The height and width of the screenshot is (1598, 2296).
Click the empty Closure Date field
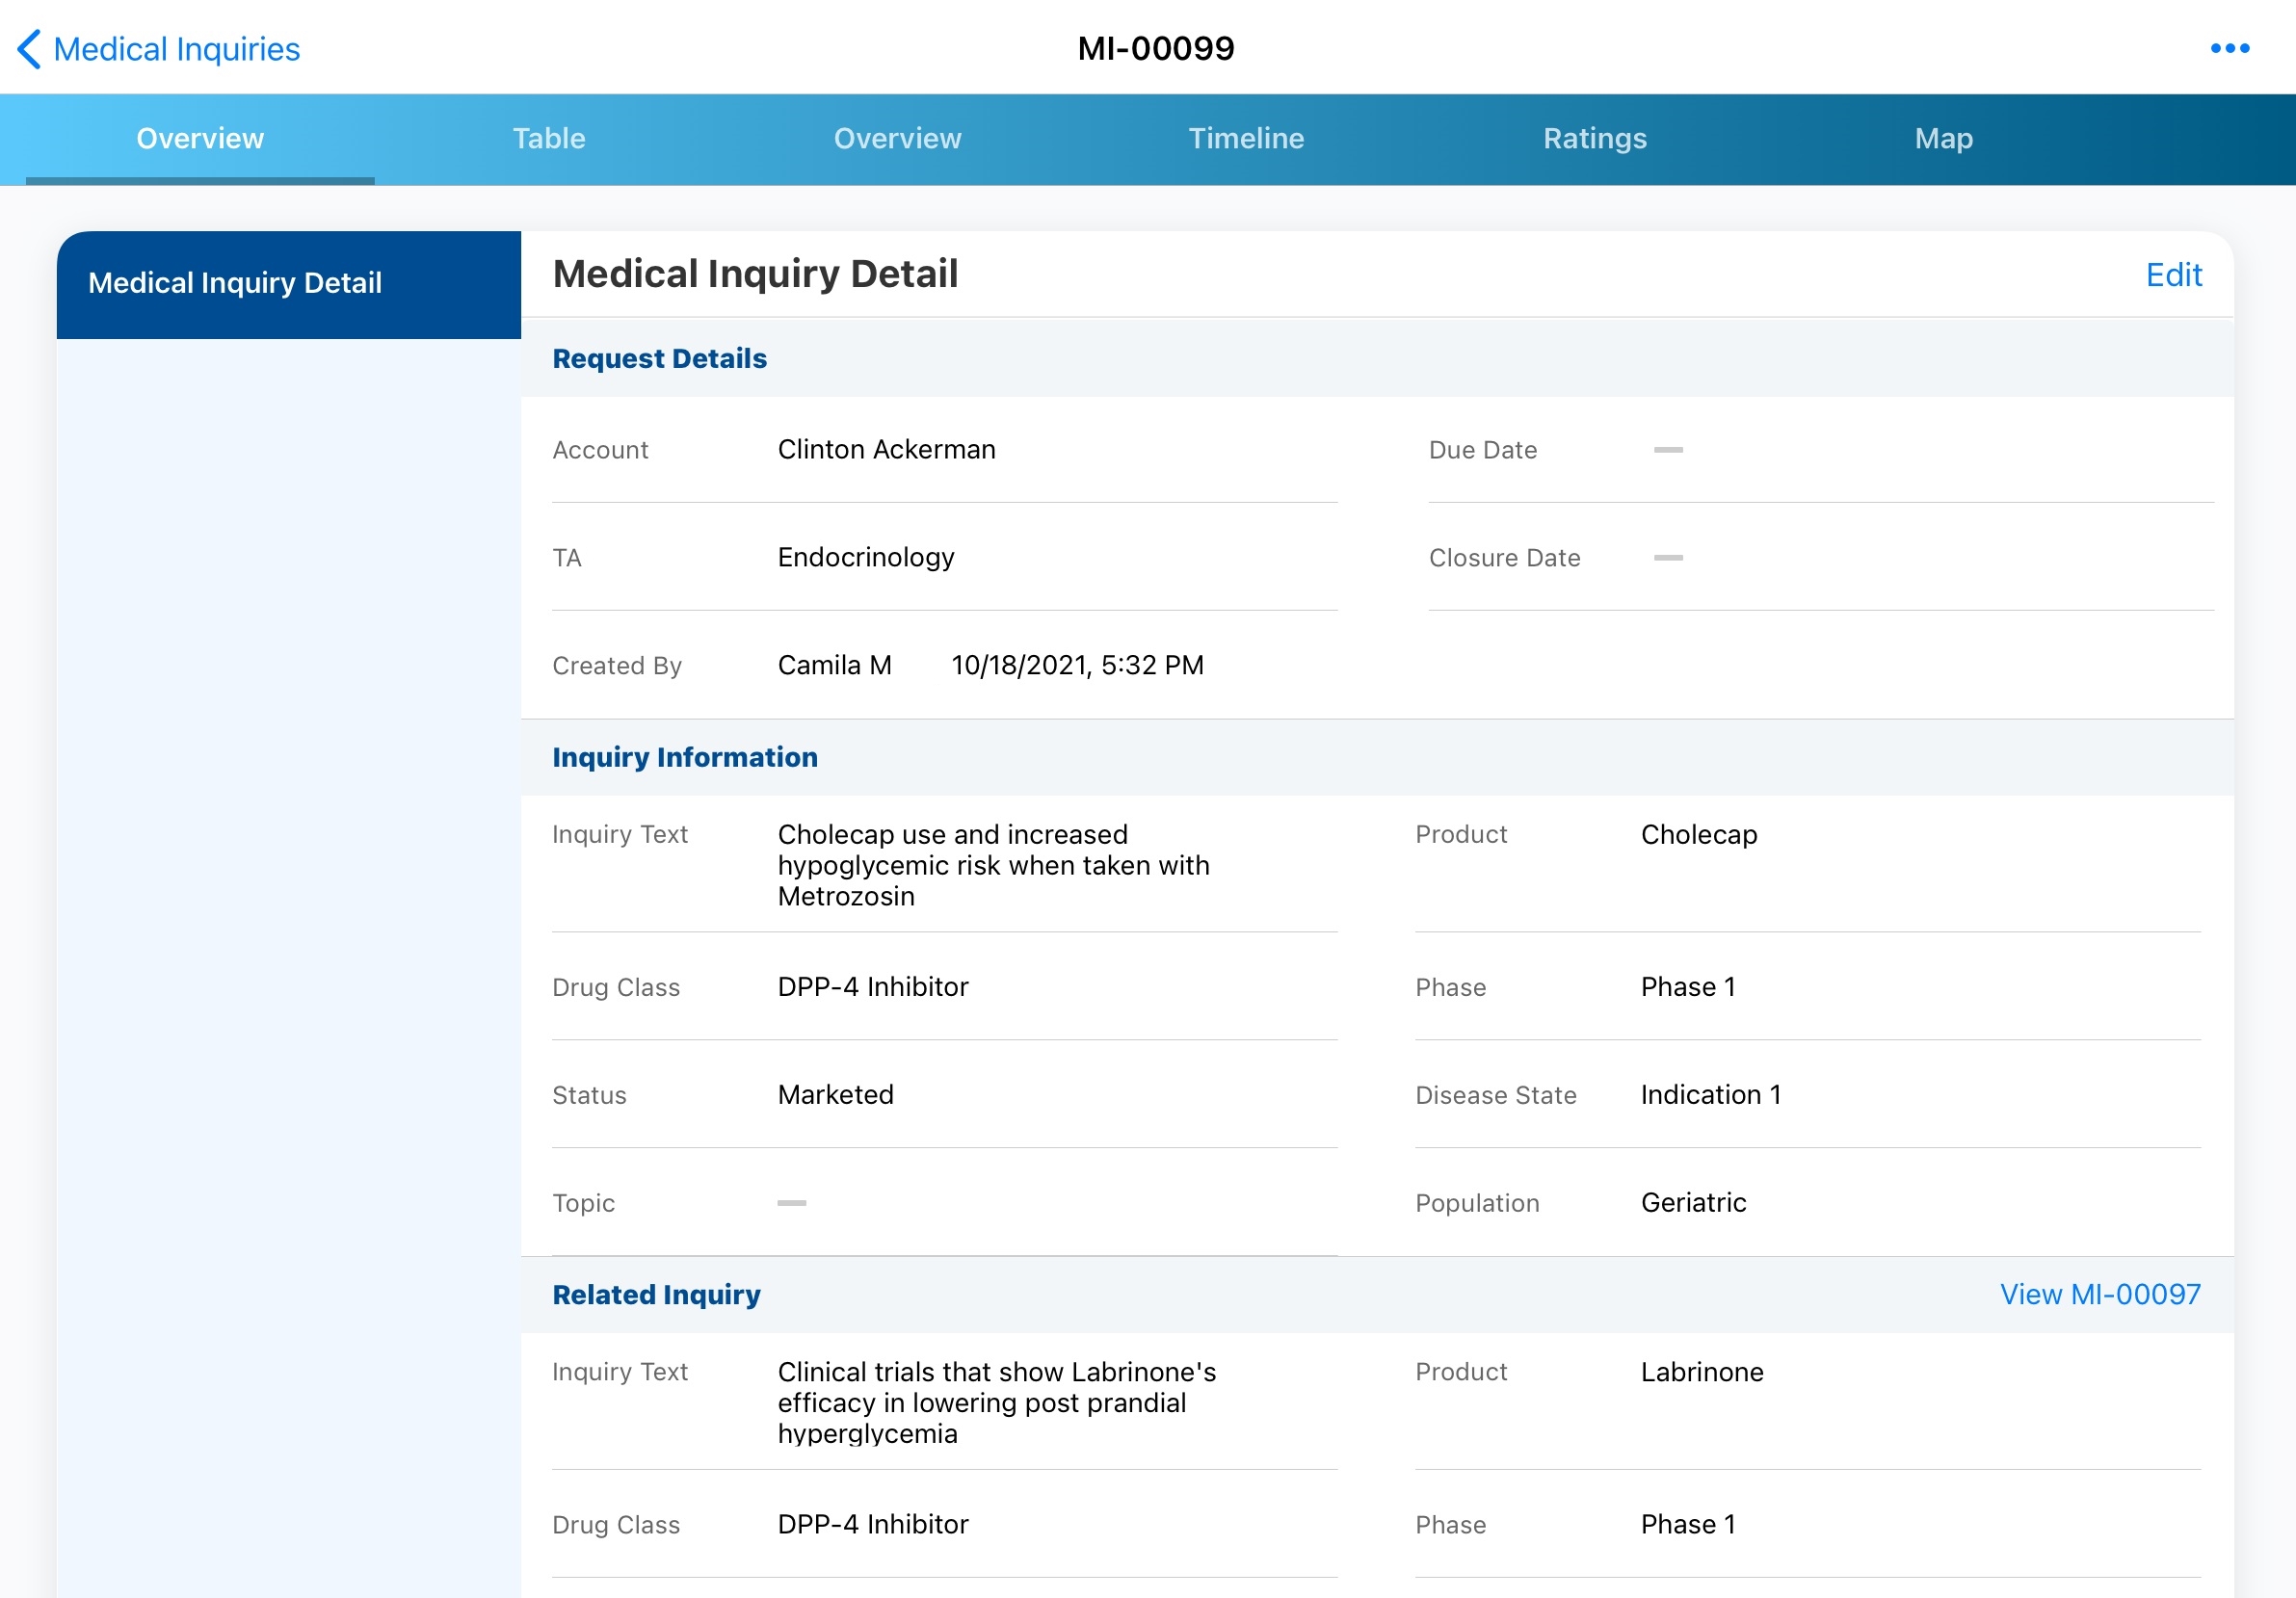(x=1667, y=557)
